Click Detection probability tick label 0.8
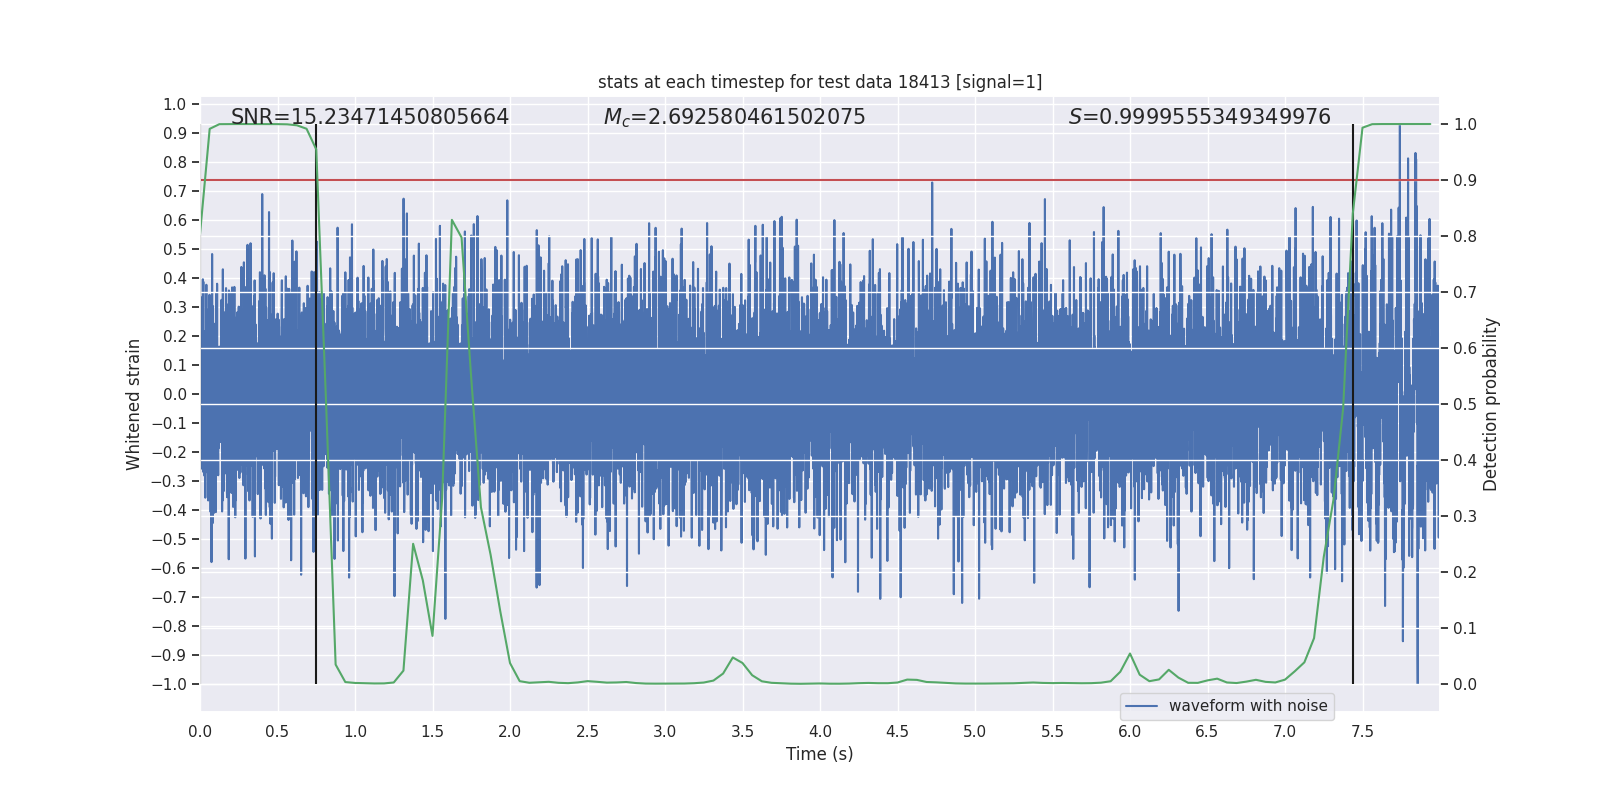Image resolution: width=1600 pixels, height=800 pixels. pos(1465,236)
